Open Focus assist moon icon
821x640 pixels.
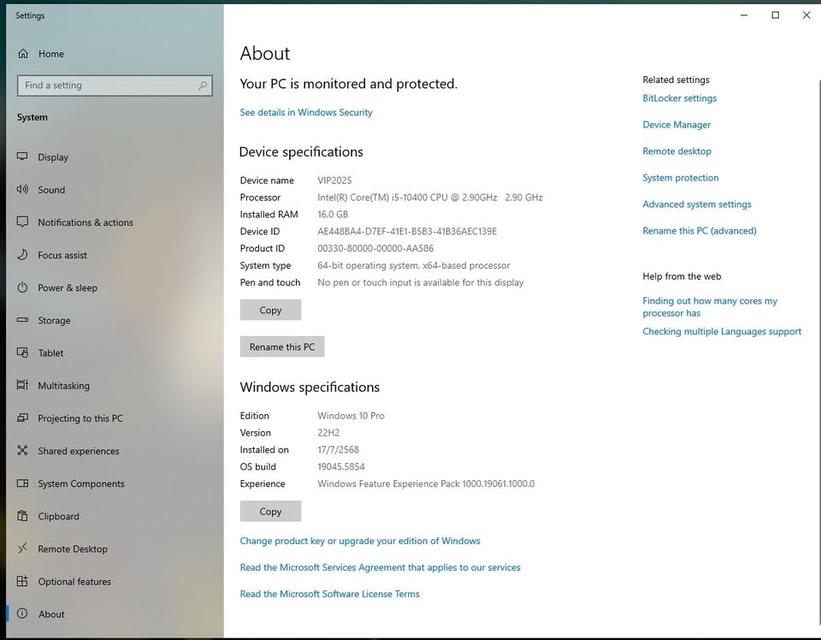[23, 255]
